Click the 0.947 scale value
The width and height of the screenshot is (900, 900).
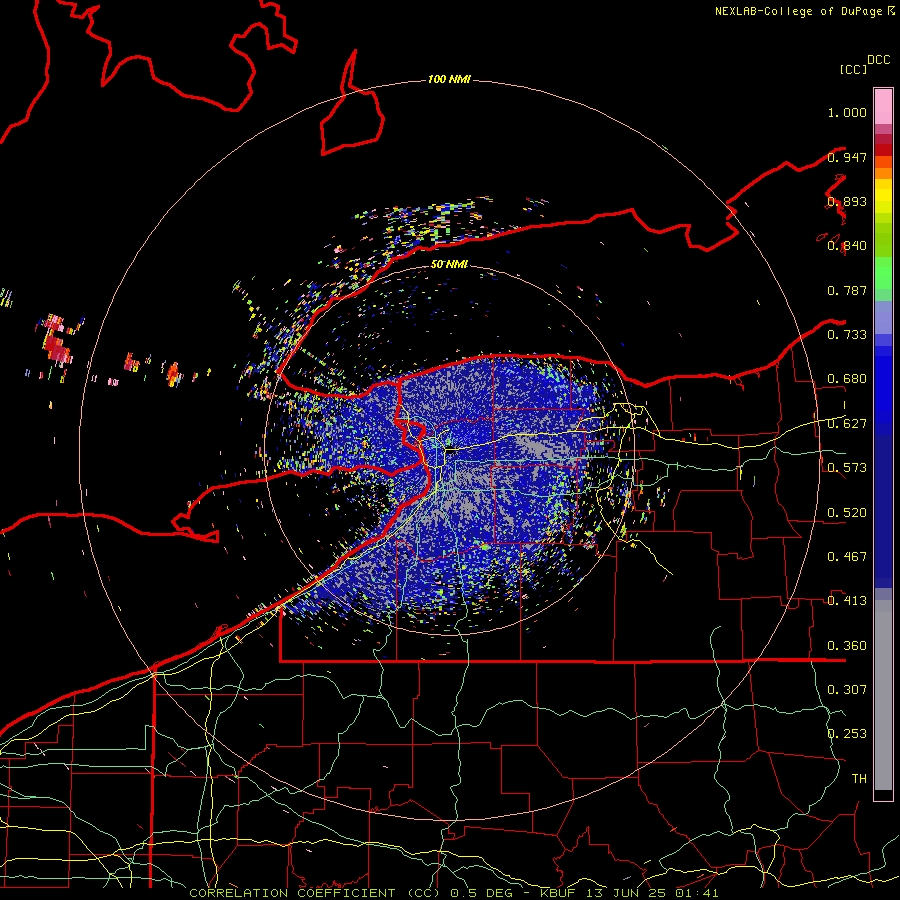(847, 157)
